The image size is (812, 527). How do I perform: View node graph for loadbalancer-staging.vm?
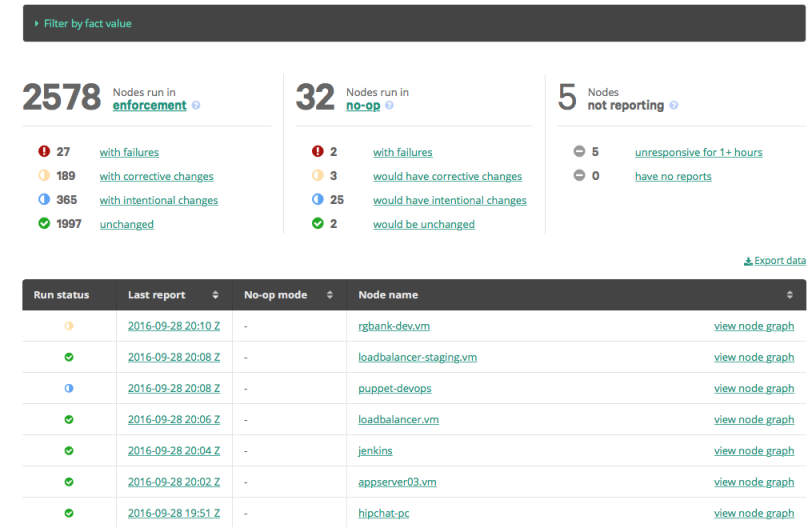[x=754, y=357]
